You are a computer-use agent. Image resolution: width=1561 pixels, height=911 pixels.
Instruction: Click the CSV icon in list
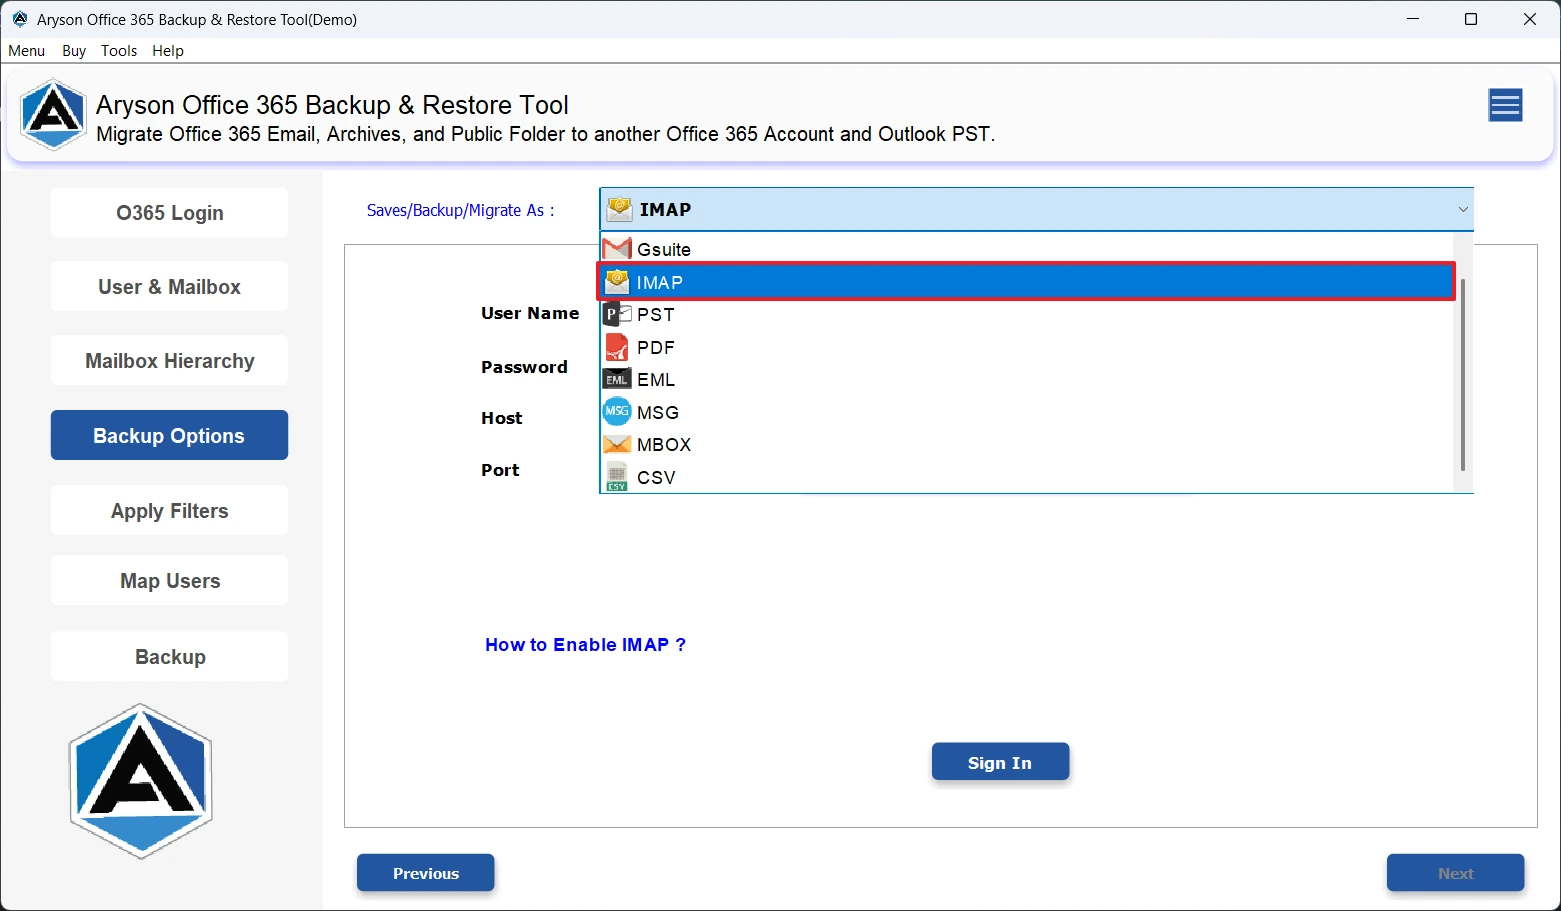617,477
